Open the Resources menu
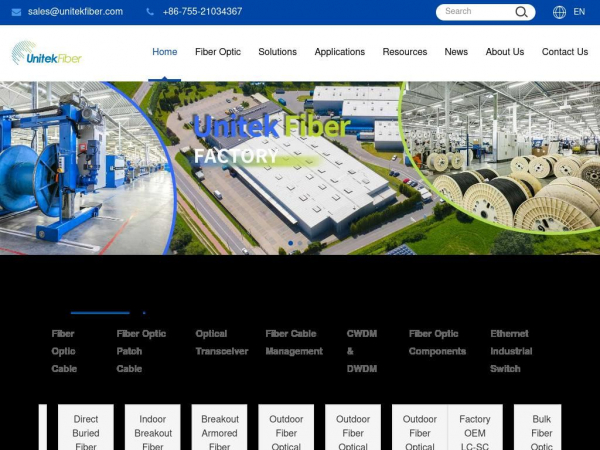600x450 pixels. (x=405, y=52)
